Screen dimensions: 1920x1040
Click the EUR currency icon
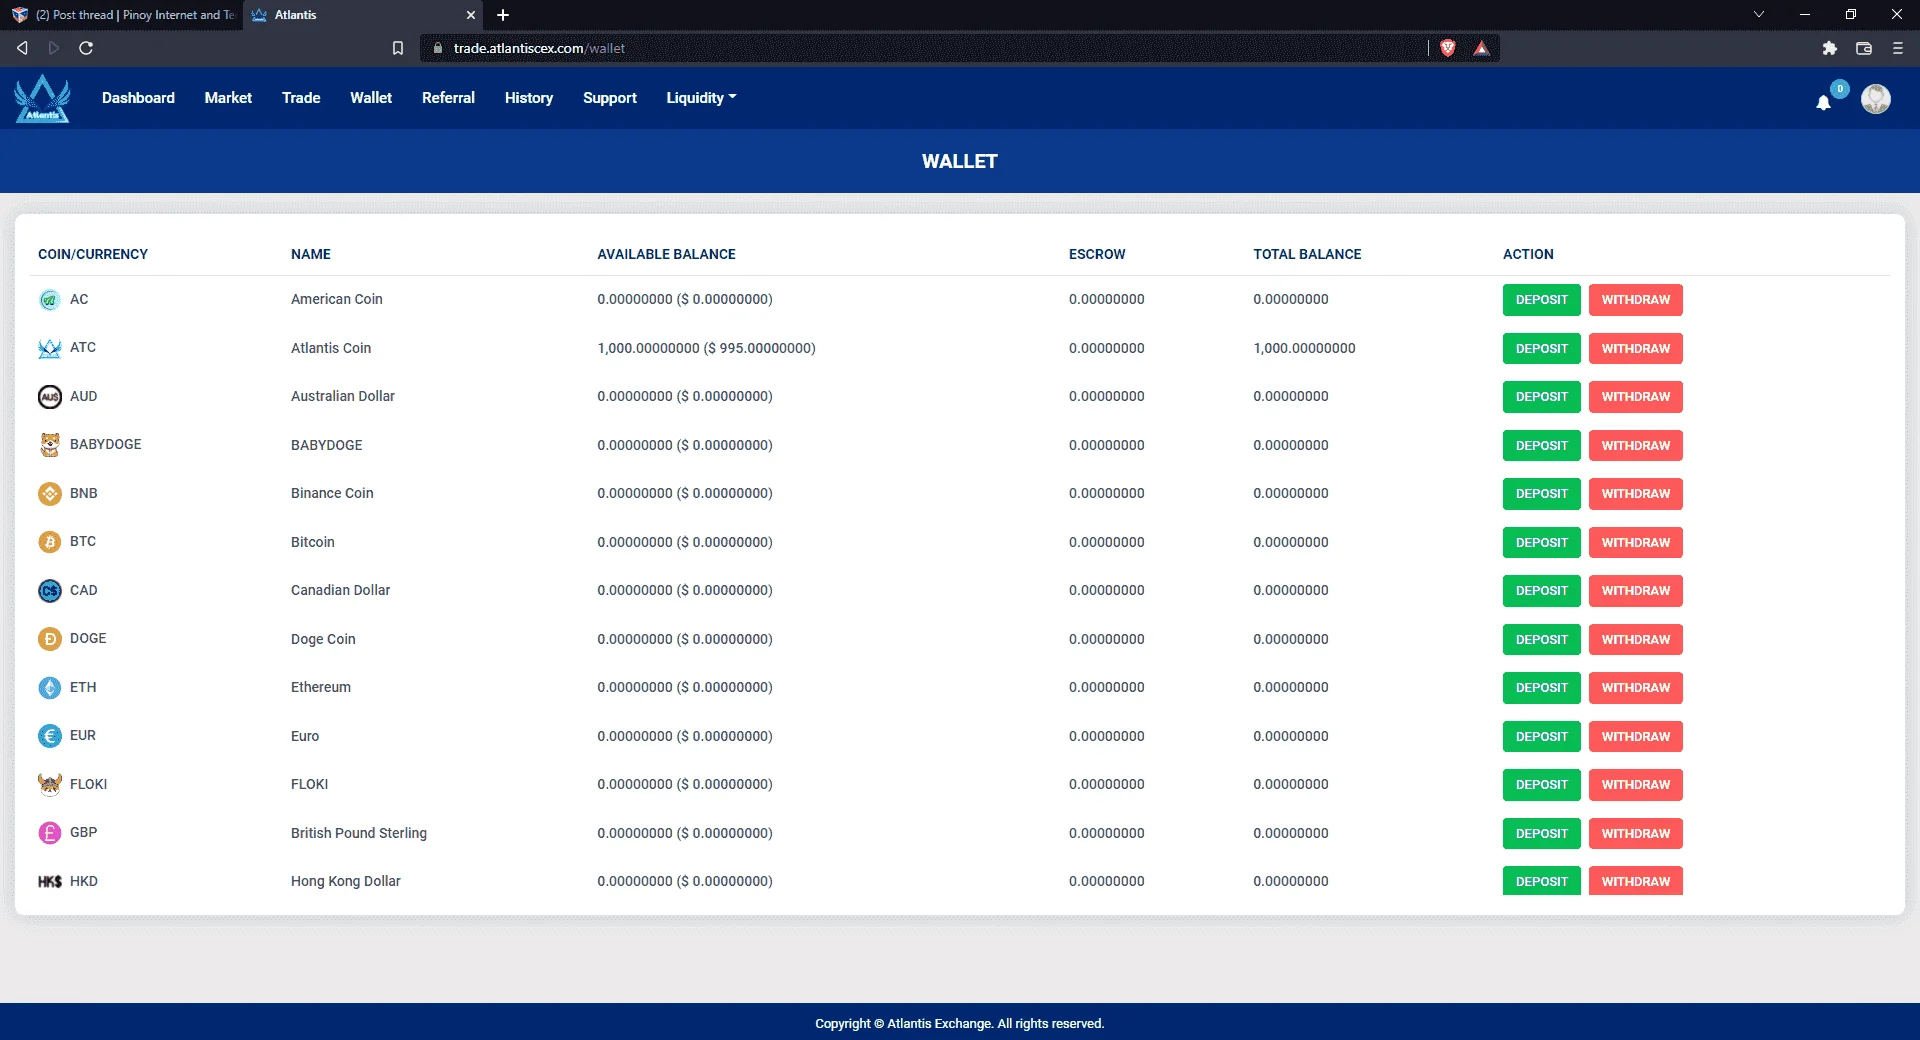pos(49,736)
